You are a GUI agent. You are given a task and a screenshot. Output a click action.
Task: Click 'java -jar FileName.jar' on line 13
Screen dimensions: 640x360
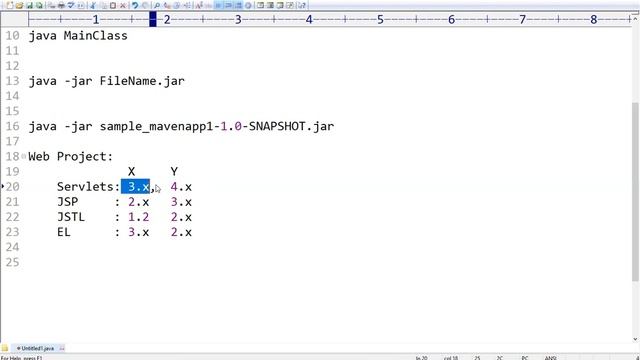(107, 81)
